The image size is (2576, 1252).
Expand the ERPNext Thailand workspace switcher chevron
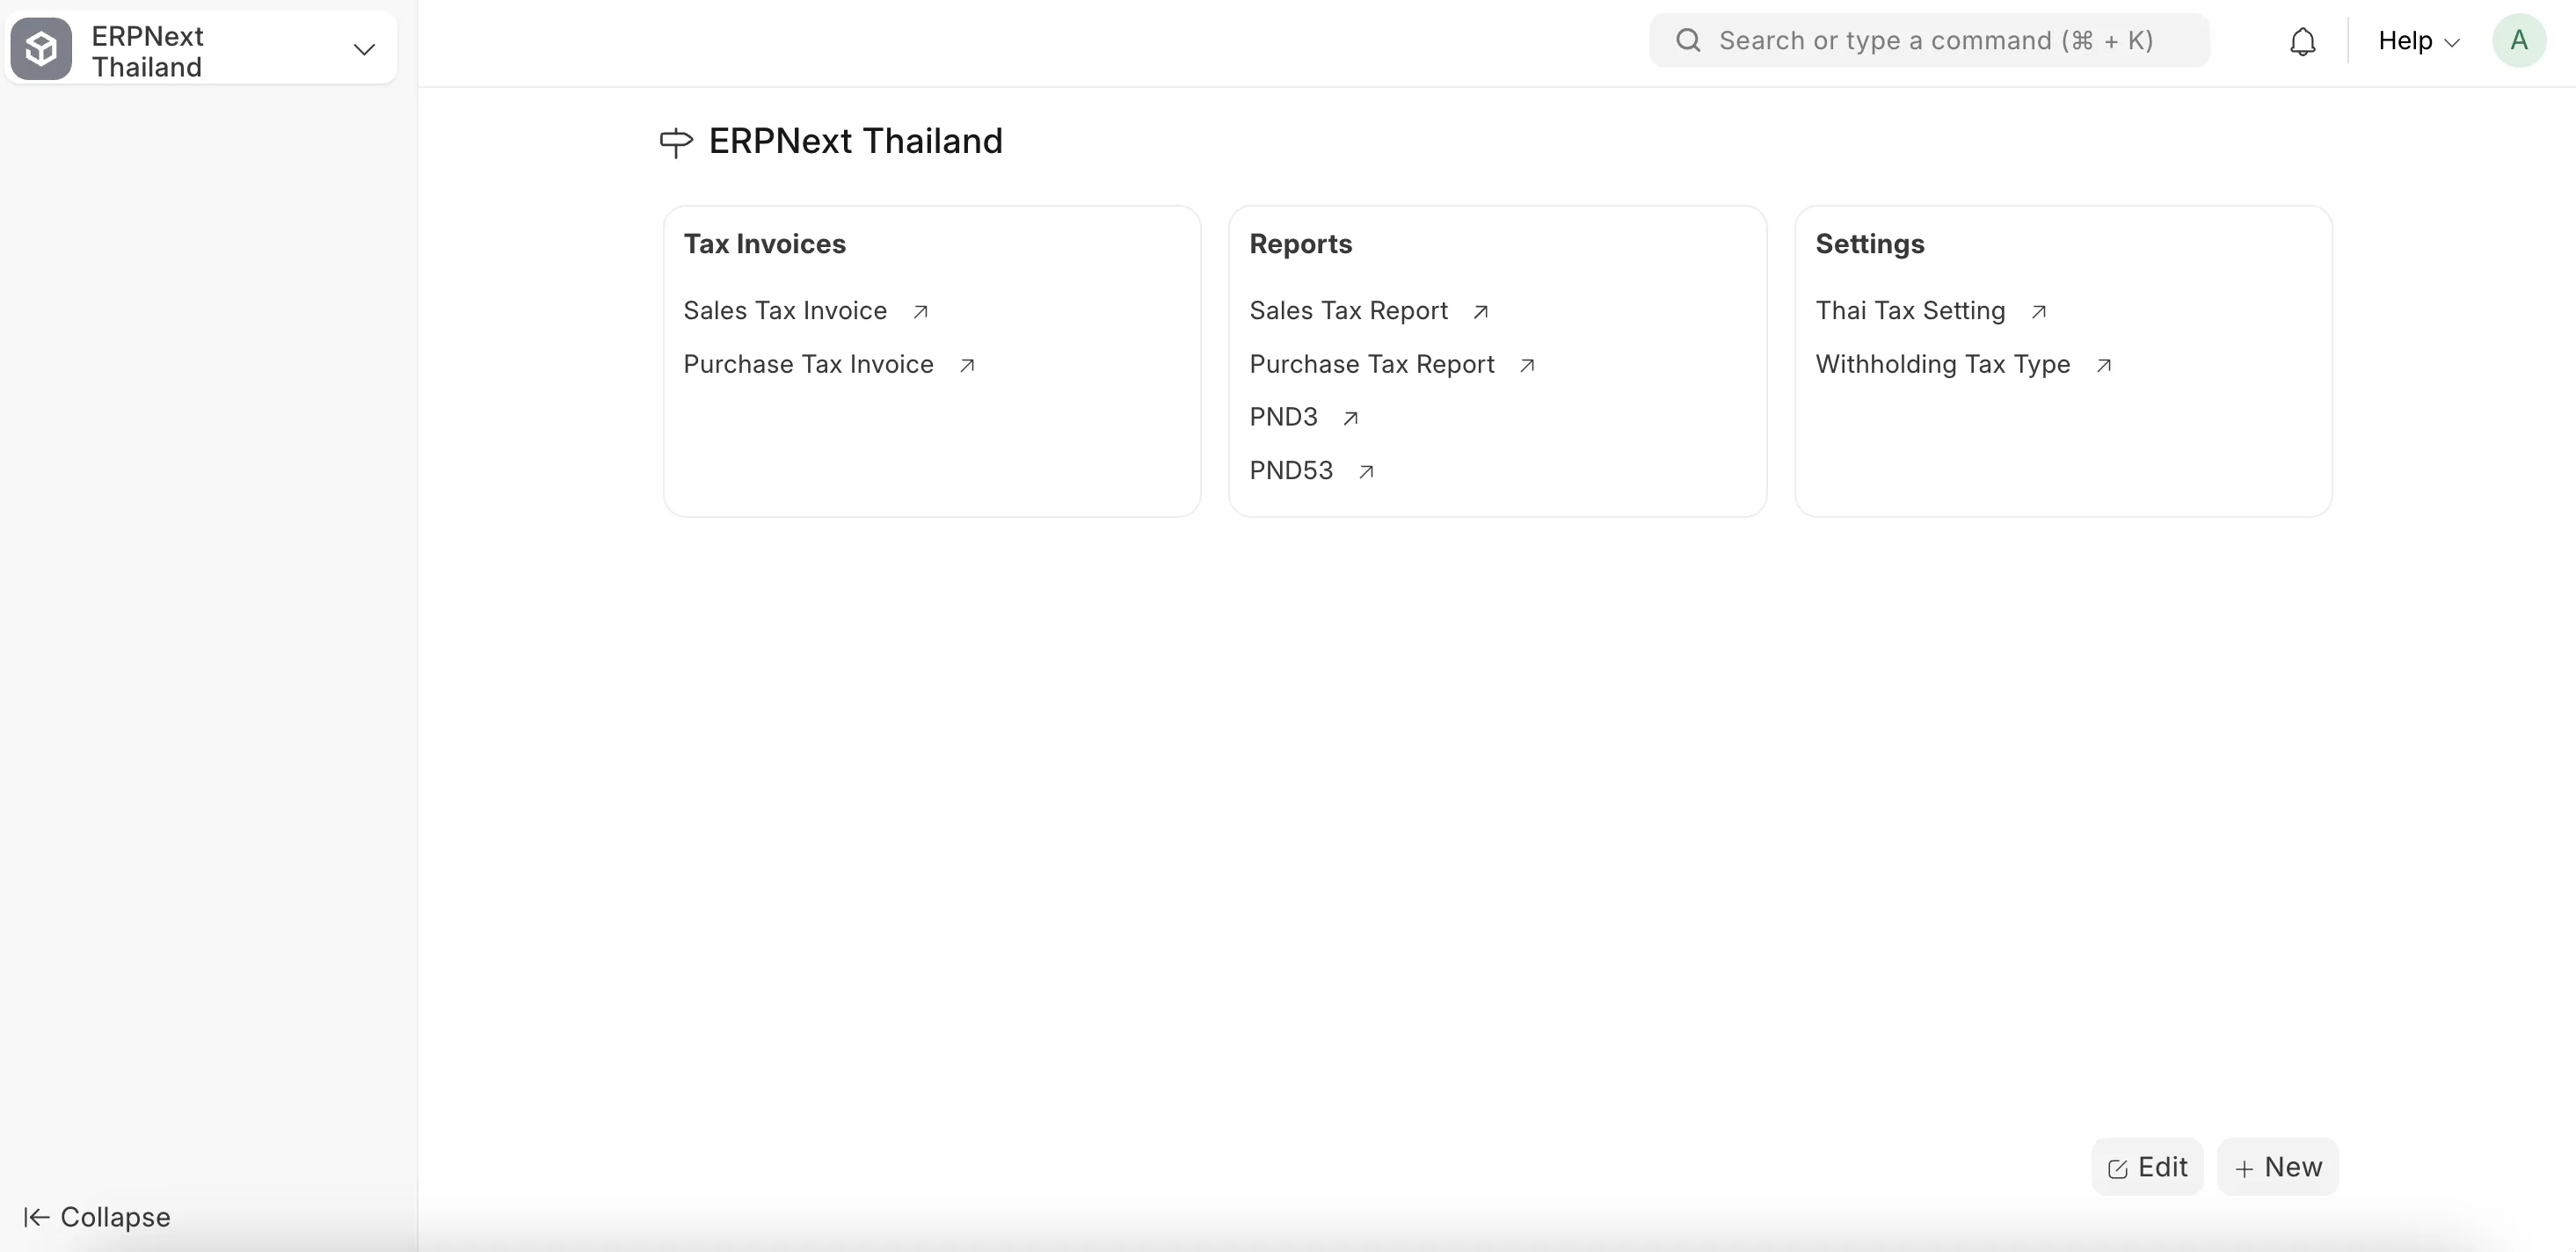click(364, 49)
